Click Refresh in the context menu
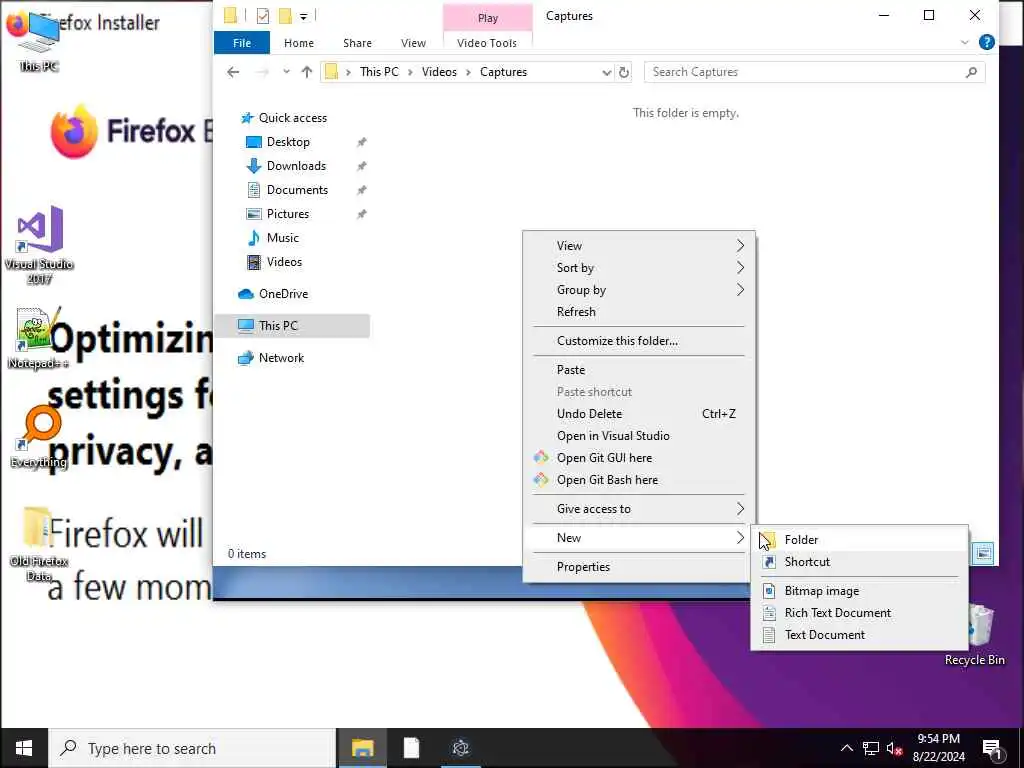1024x768 pixels. point(638,312)
